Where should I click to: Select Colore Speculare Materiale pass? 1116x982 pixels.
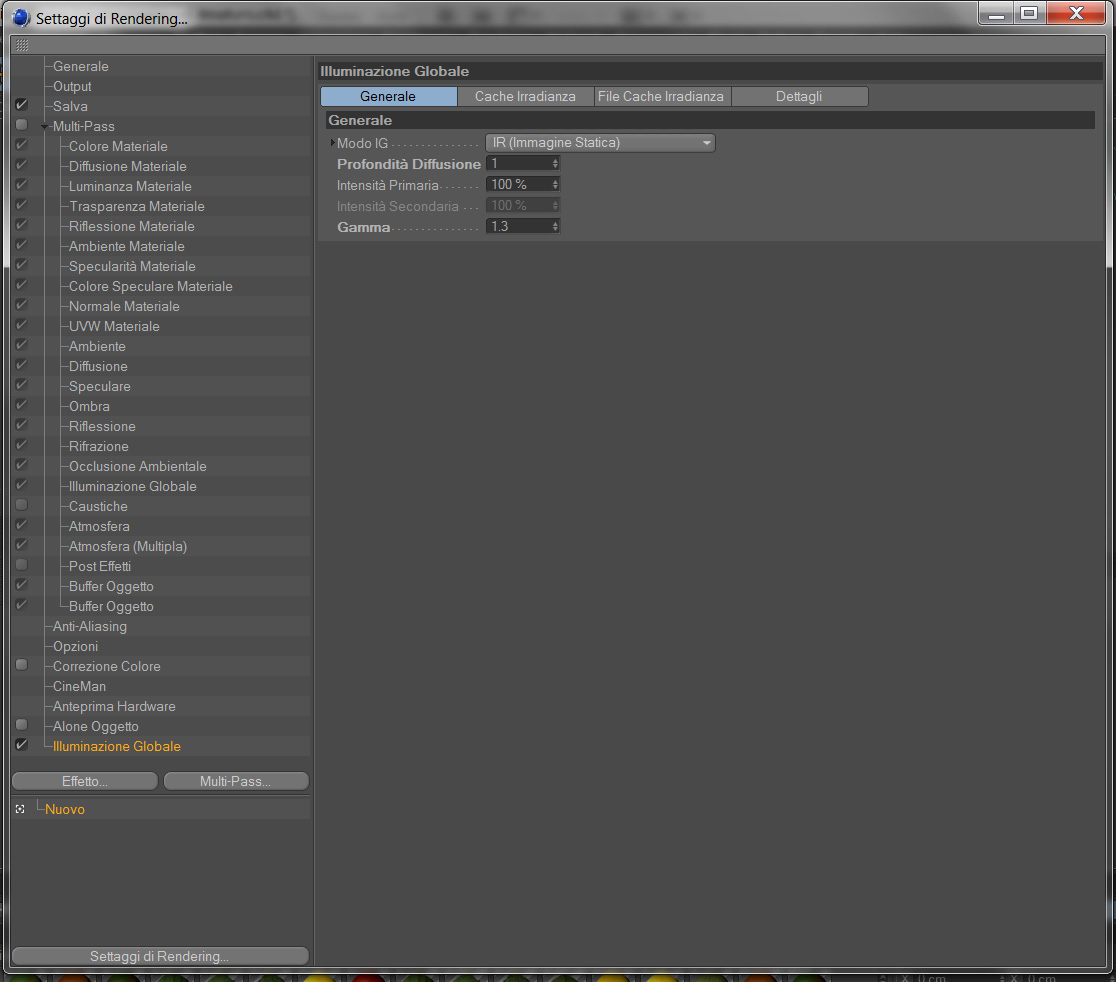[150, 286]
